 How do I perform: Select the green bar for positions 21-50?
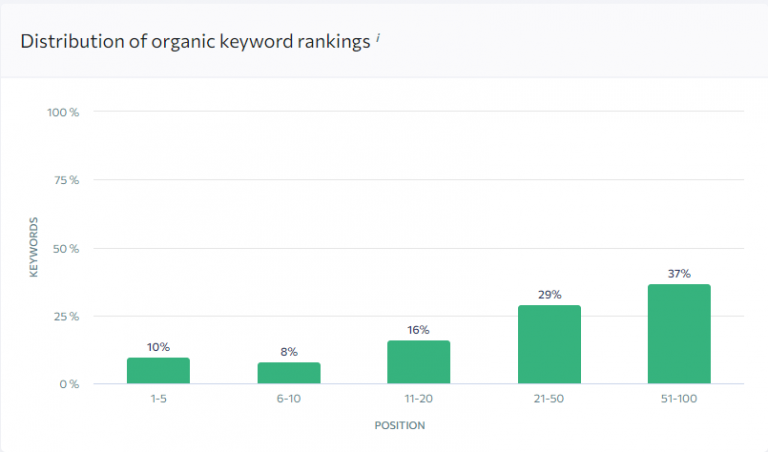pyautogui.click(x=549, y=345)
